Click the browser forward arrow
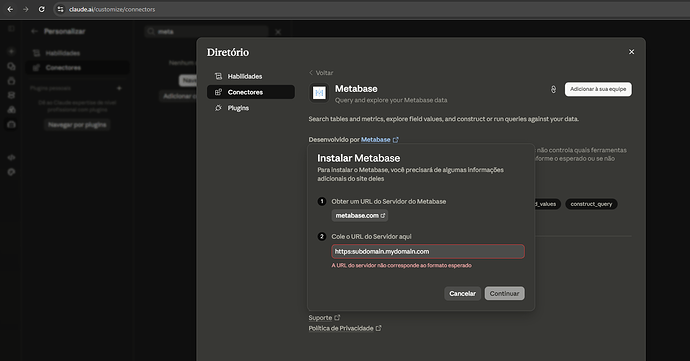This screenshot has width=690, height=361. [26, 9]
